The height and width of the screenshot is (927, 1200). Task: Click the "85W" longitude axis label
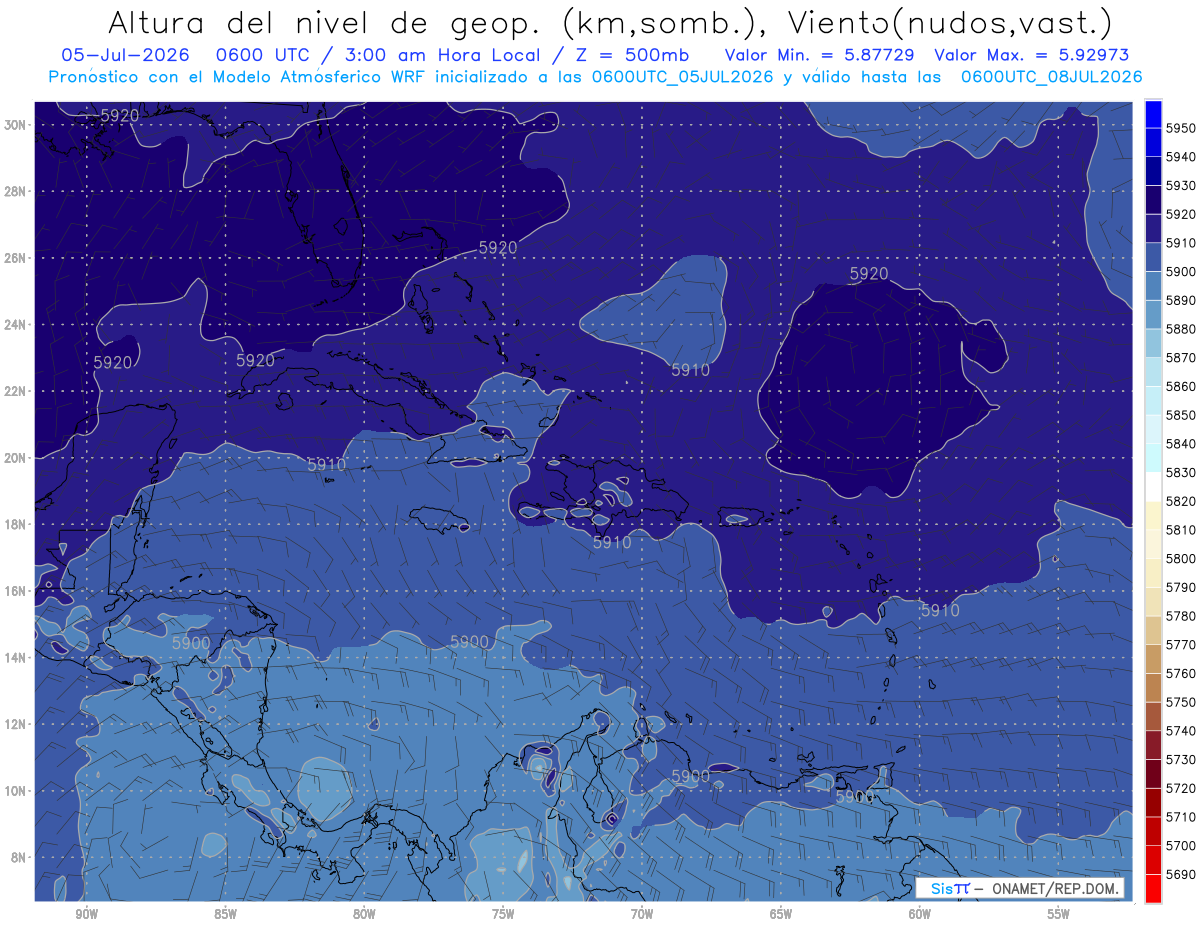[225, 914]
